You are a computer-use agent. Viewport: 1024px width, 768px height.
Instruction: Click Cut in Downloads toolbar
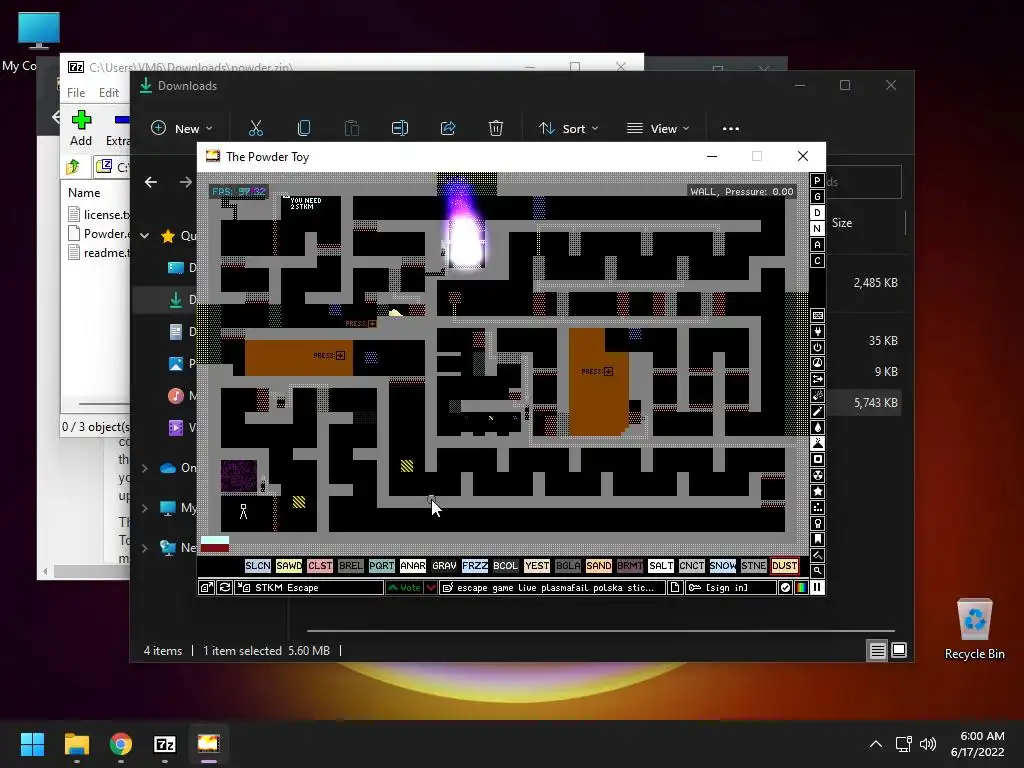[x=255, y=128]
